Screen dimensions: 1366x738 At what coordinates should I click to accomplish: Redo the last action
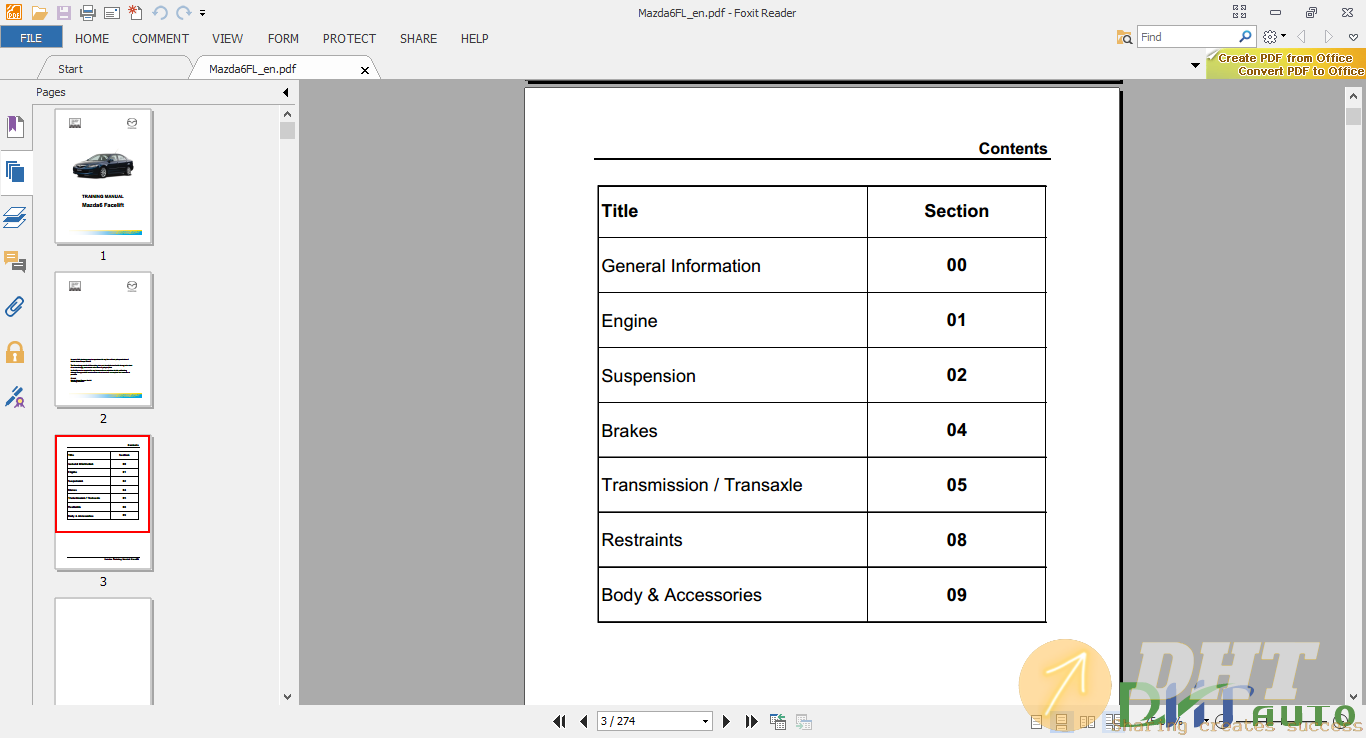click(x=183, y=13)
